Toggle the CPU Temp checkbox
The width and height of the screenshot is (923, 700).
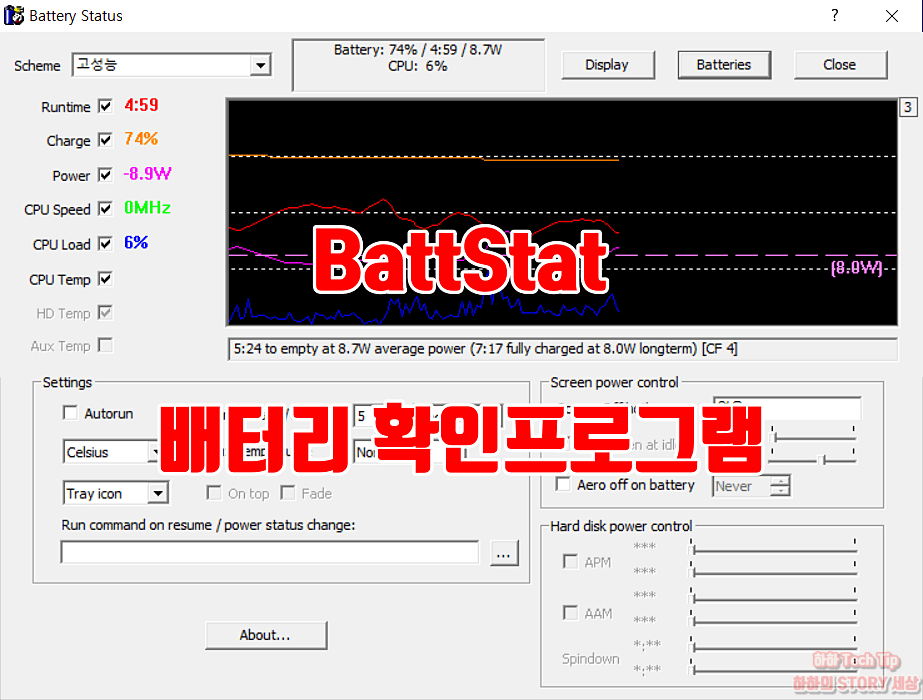(x=105, y=278)
